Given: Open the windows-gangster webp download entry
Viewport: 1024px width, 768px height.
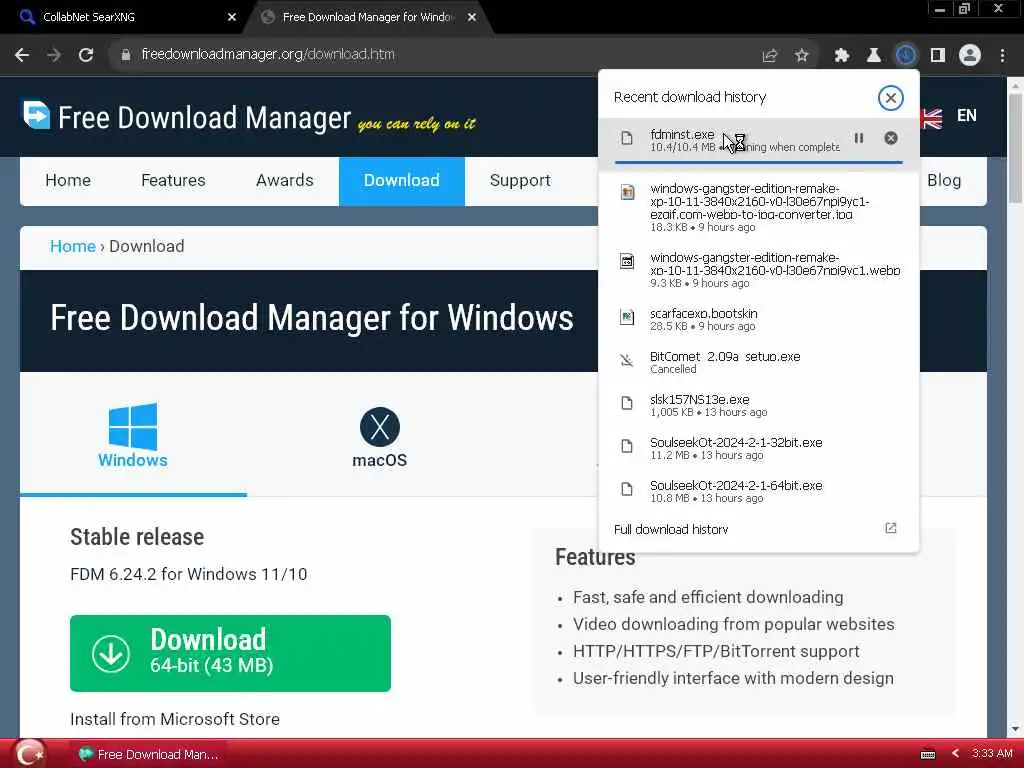Looking at the screenshot, I should [759, 270].
